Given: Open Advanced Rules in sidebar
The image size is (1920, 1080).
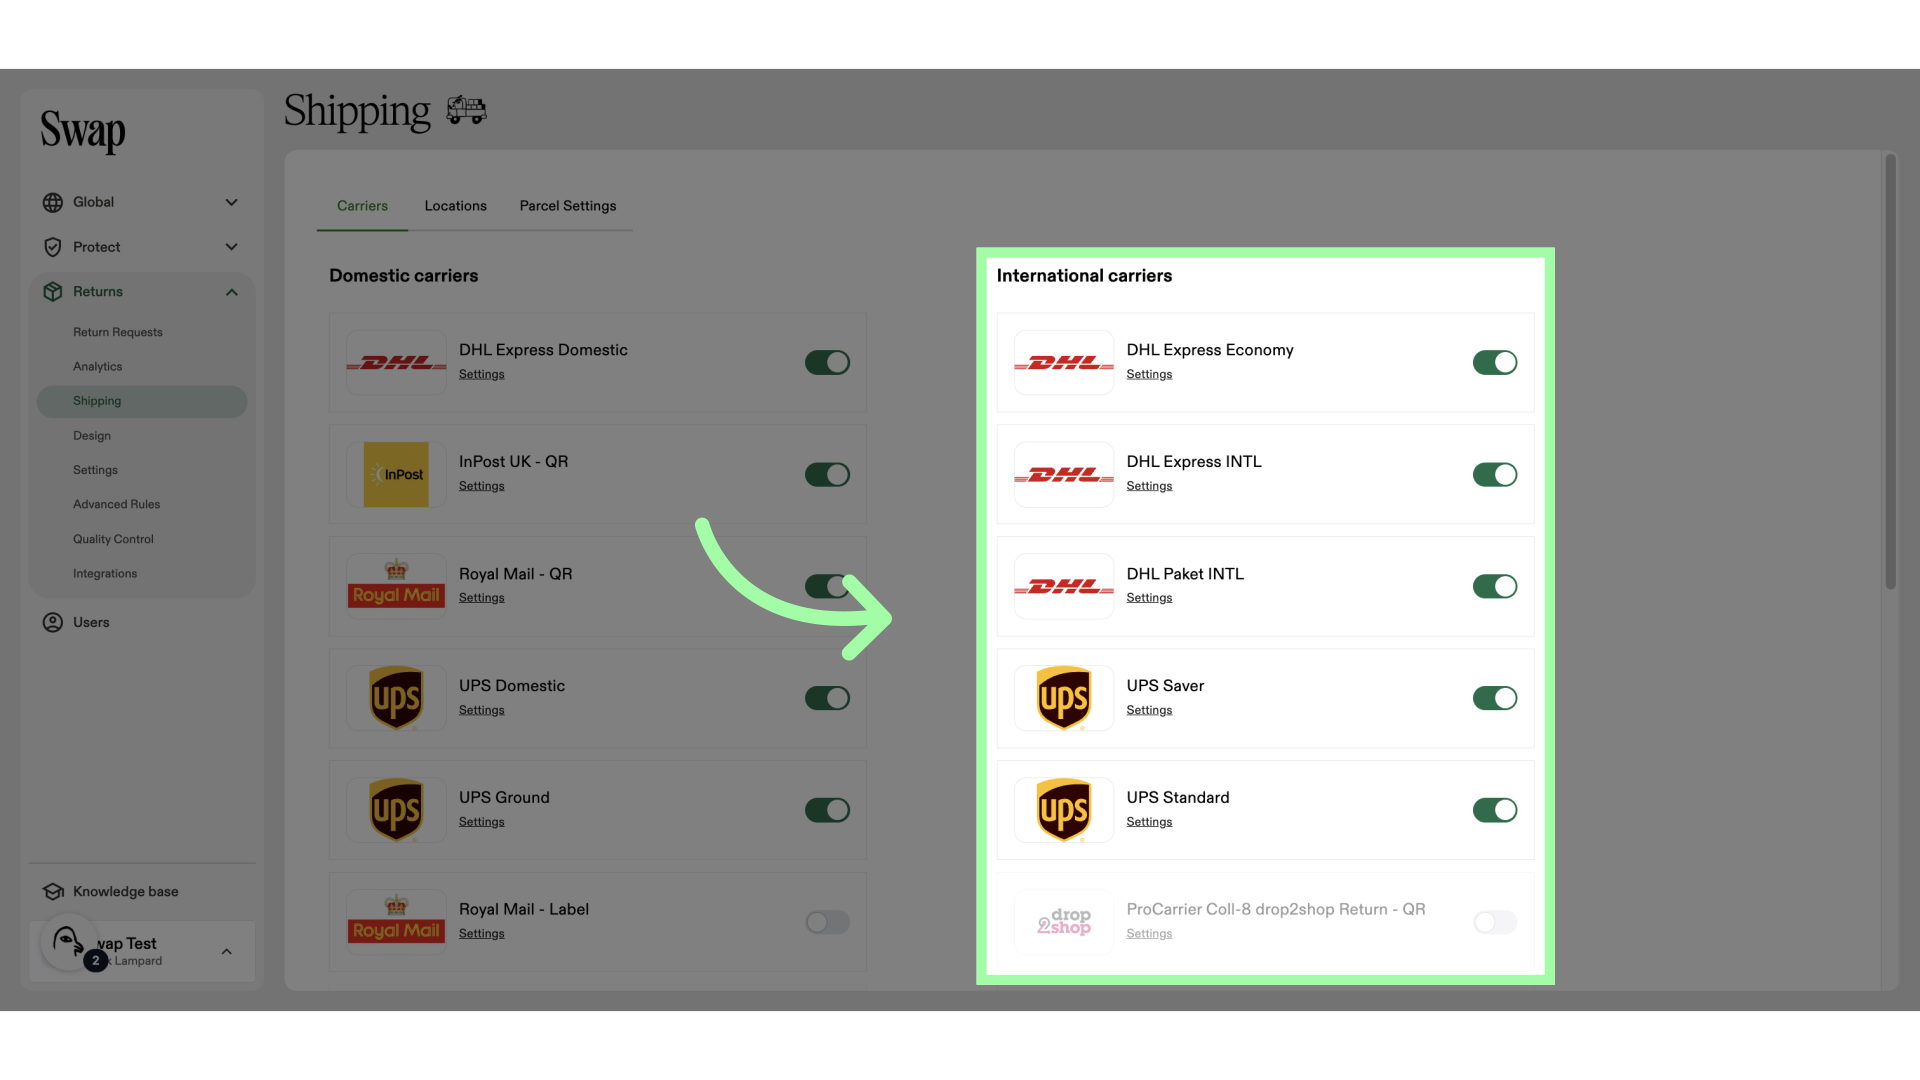Looking at the screenshot, I should click(116, 504).
